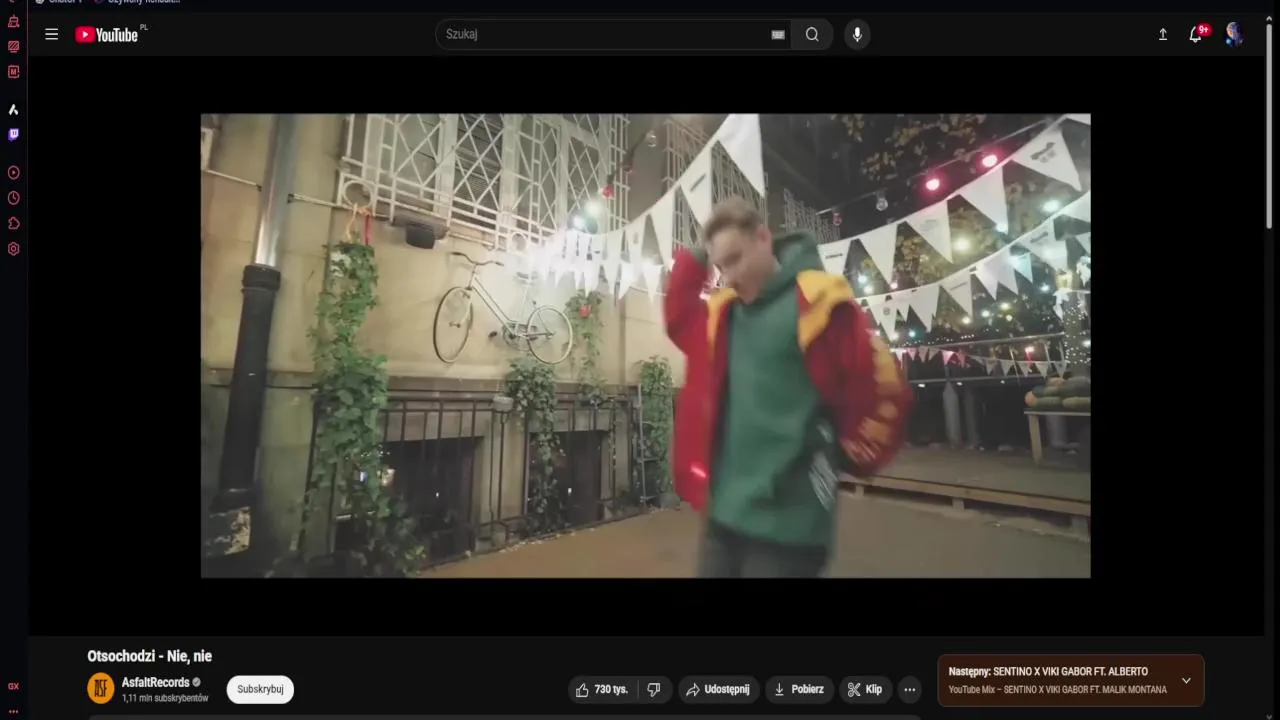Open sidebar three-dots setup menu
Image resolution: width=1280 pixels, height=720 pixels.
click(x=13, y=711)
